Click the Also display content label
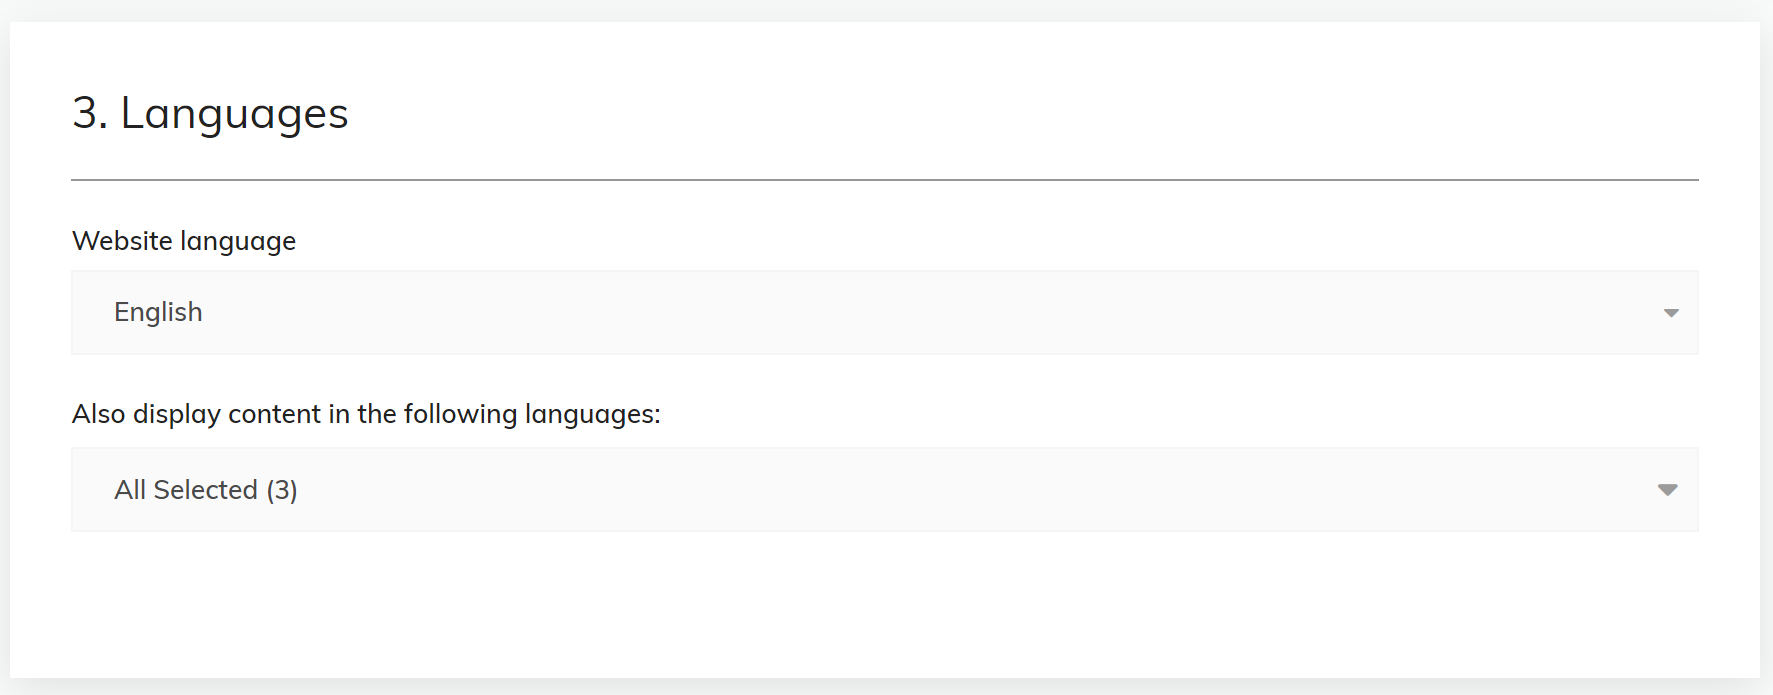 pyautogui.click(x=366, y=414)
